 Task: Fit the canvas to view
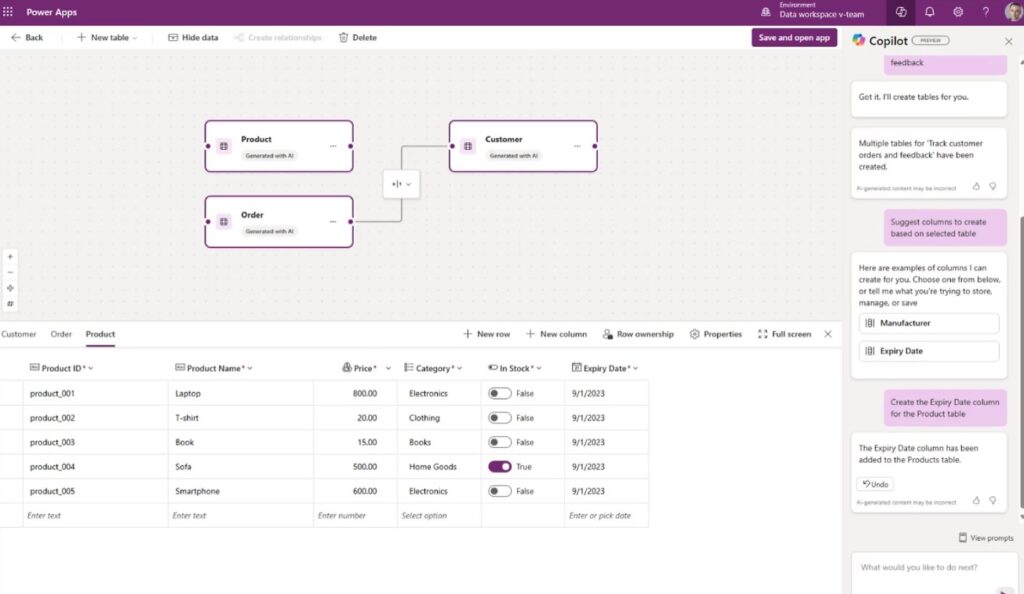10,288
